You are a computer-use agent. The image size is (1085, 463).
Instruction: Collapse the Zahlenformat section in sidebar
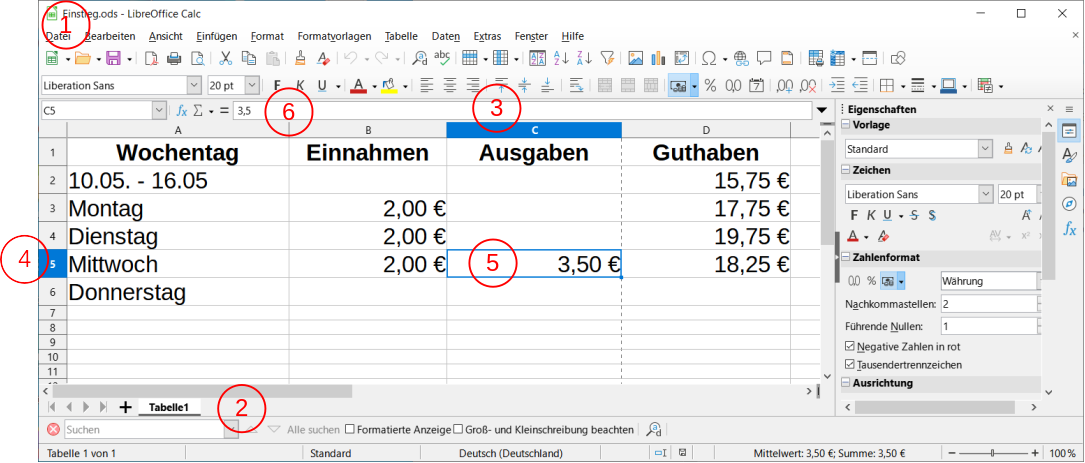(x=845, y=258)
